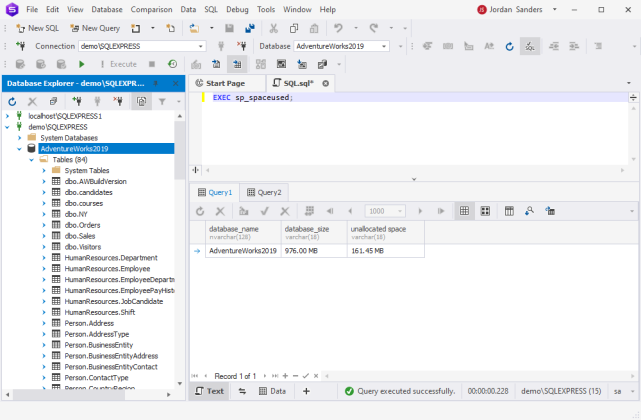The height and width of the screenshot is (420, 641).
Task: Open the Debug menu
Action: click(x=237, y=9)
